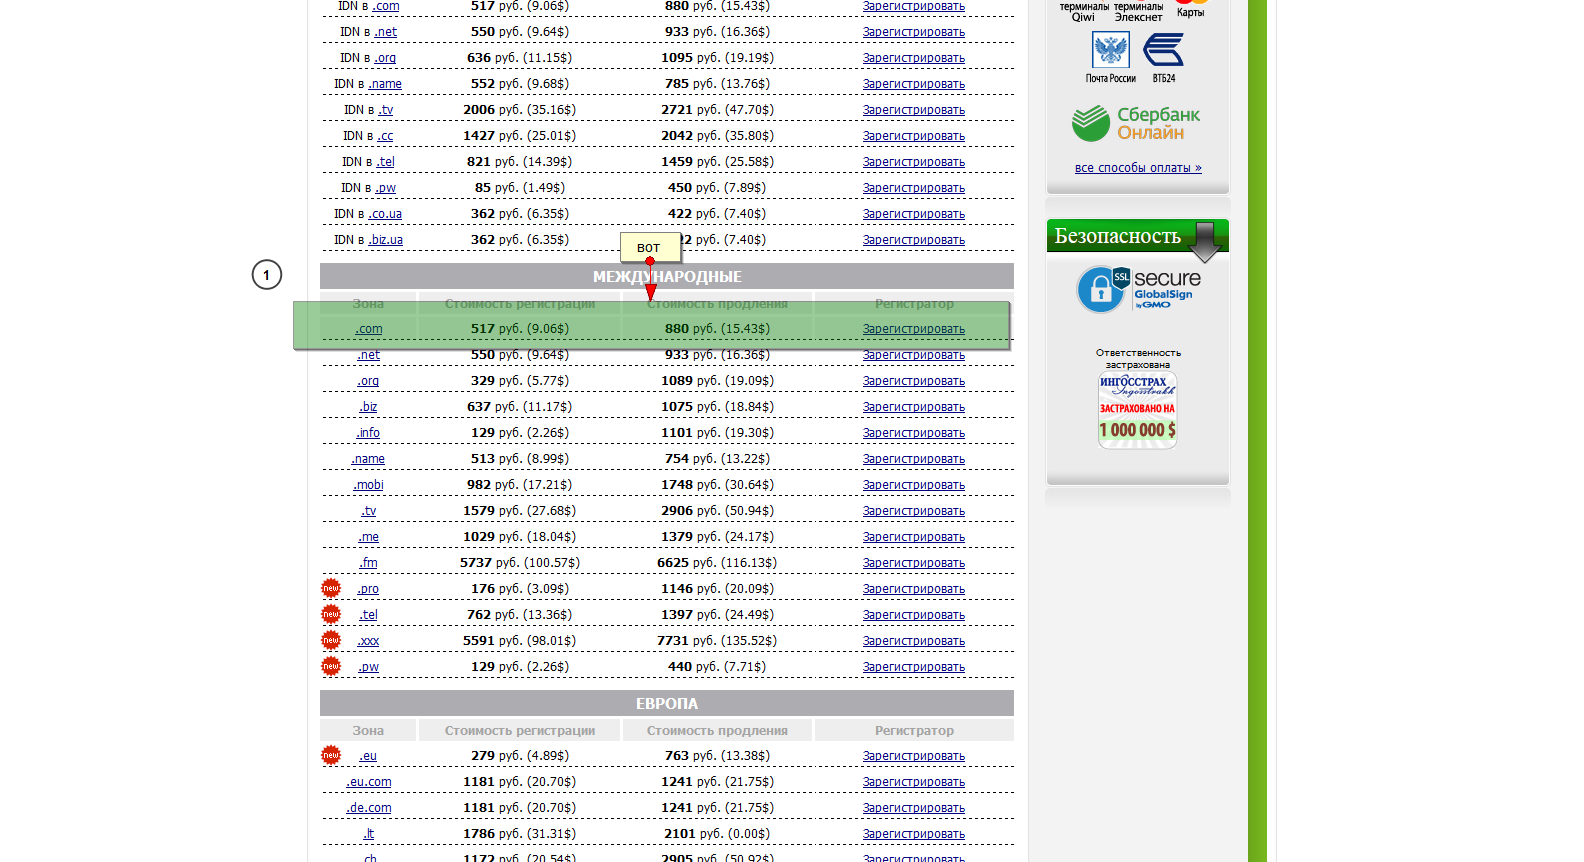Open the .org link in the 329 руб. row
The image size is (1584, 862).
[369, 381]
